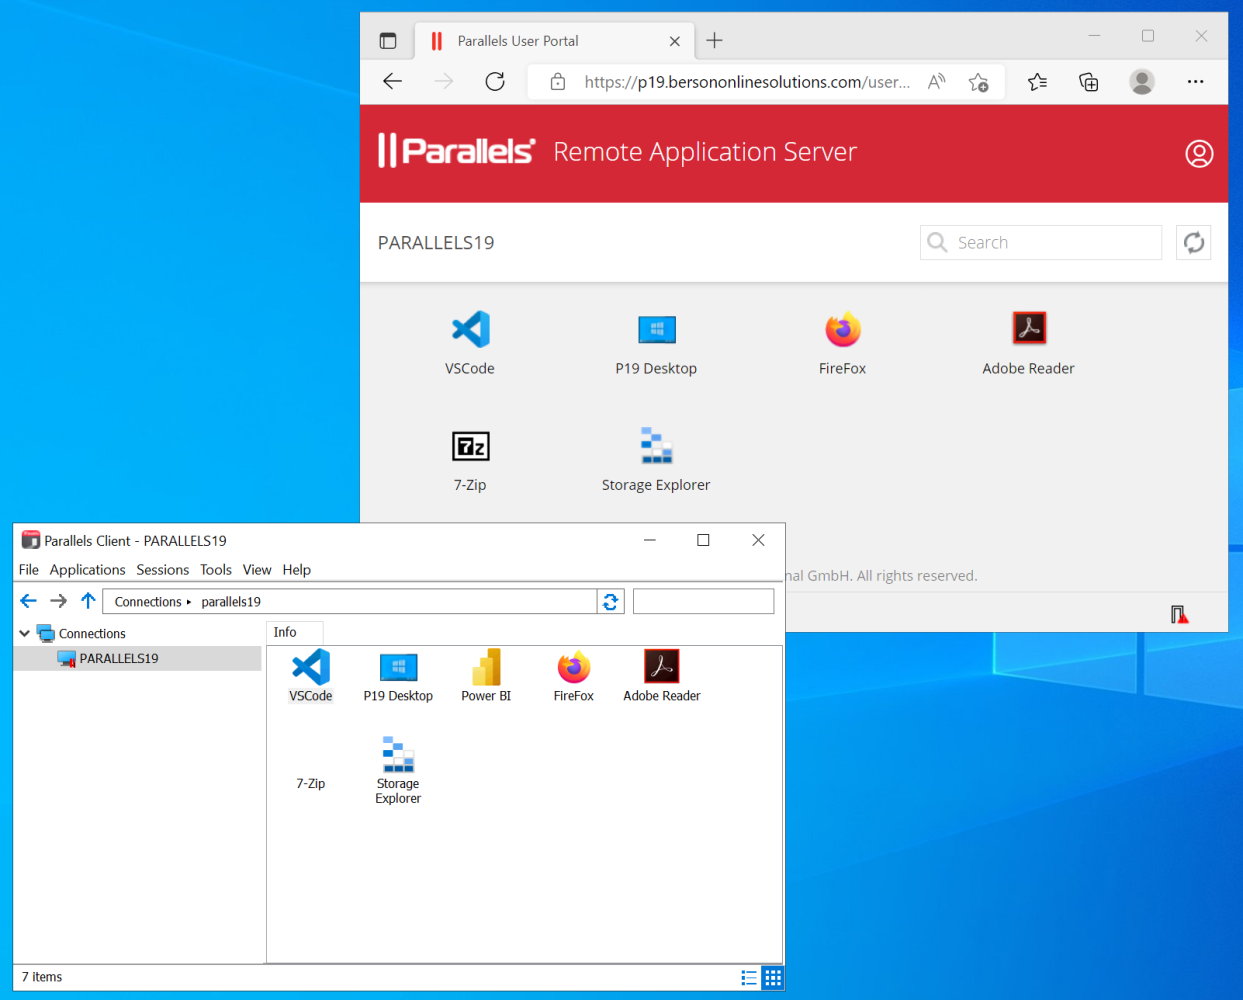
Task: Open the browser Favorites list
Action: (1038, 82)
